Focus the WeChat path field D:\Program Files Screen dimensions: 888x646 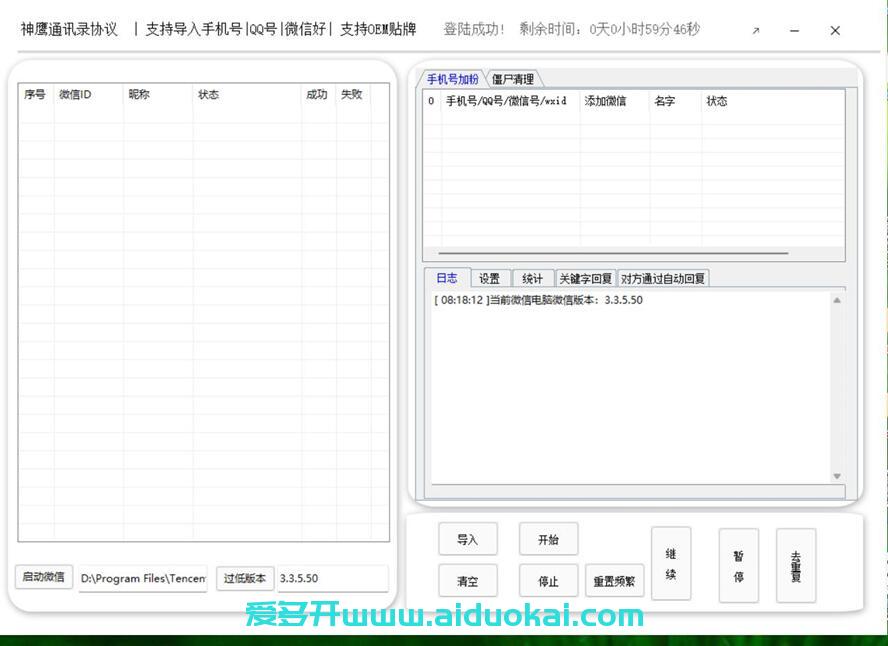[143, 578]
